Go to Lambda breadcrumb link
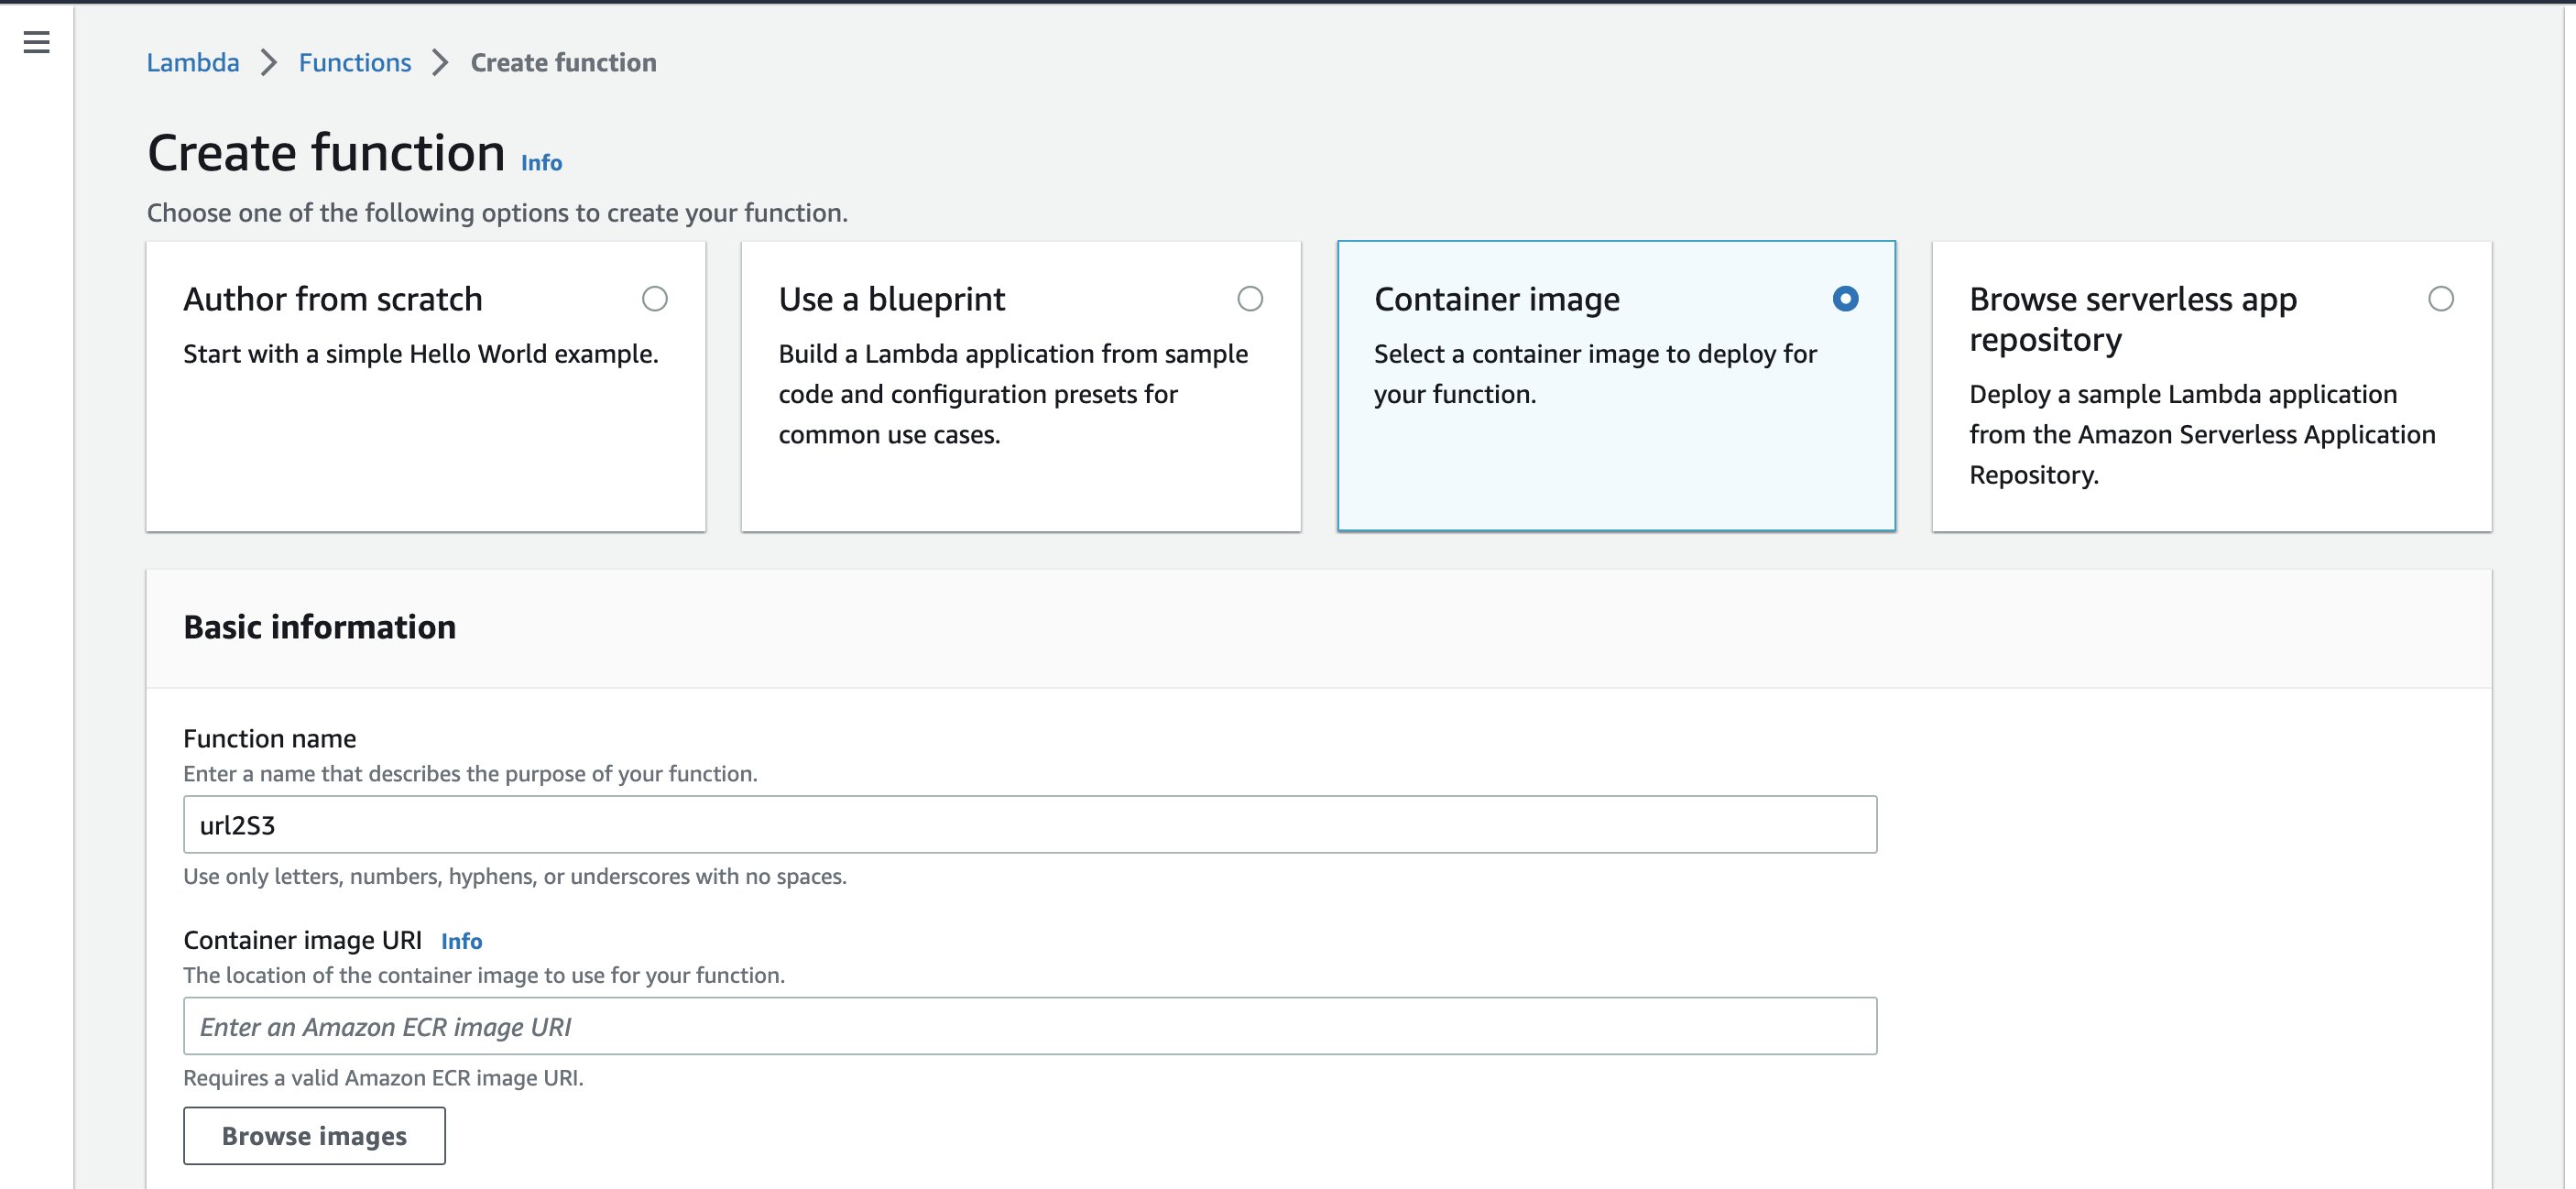This screenshot has height=1189, width=2576. [x=193, y=62]
